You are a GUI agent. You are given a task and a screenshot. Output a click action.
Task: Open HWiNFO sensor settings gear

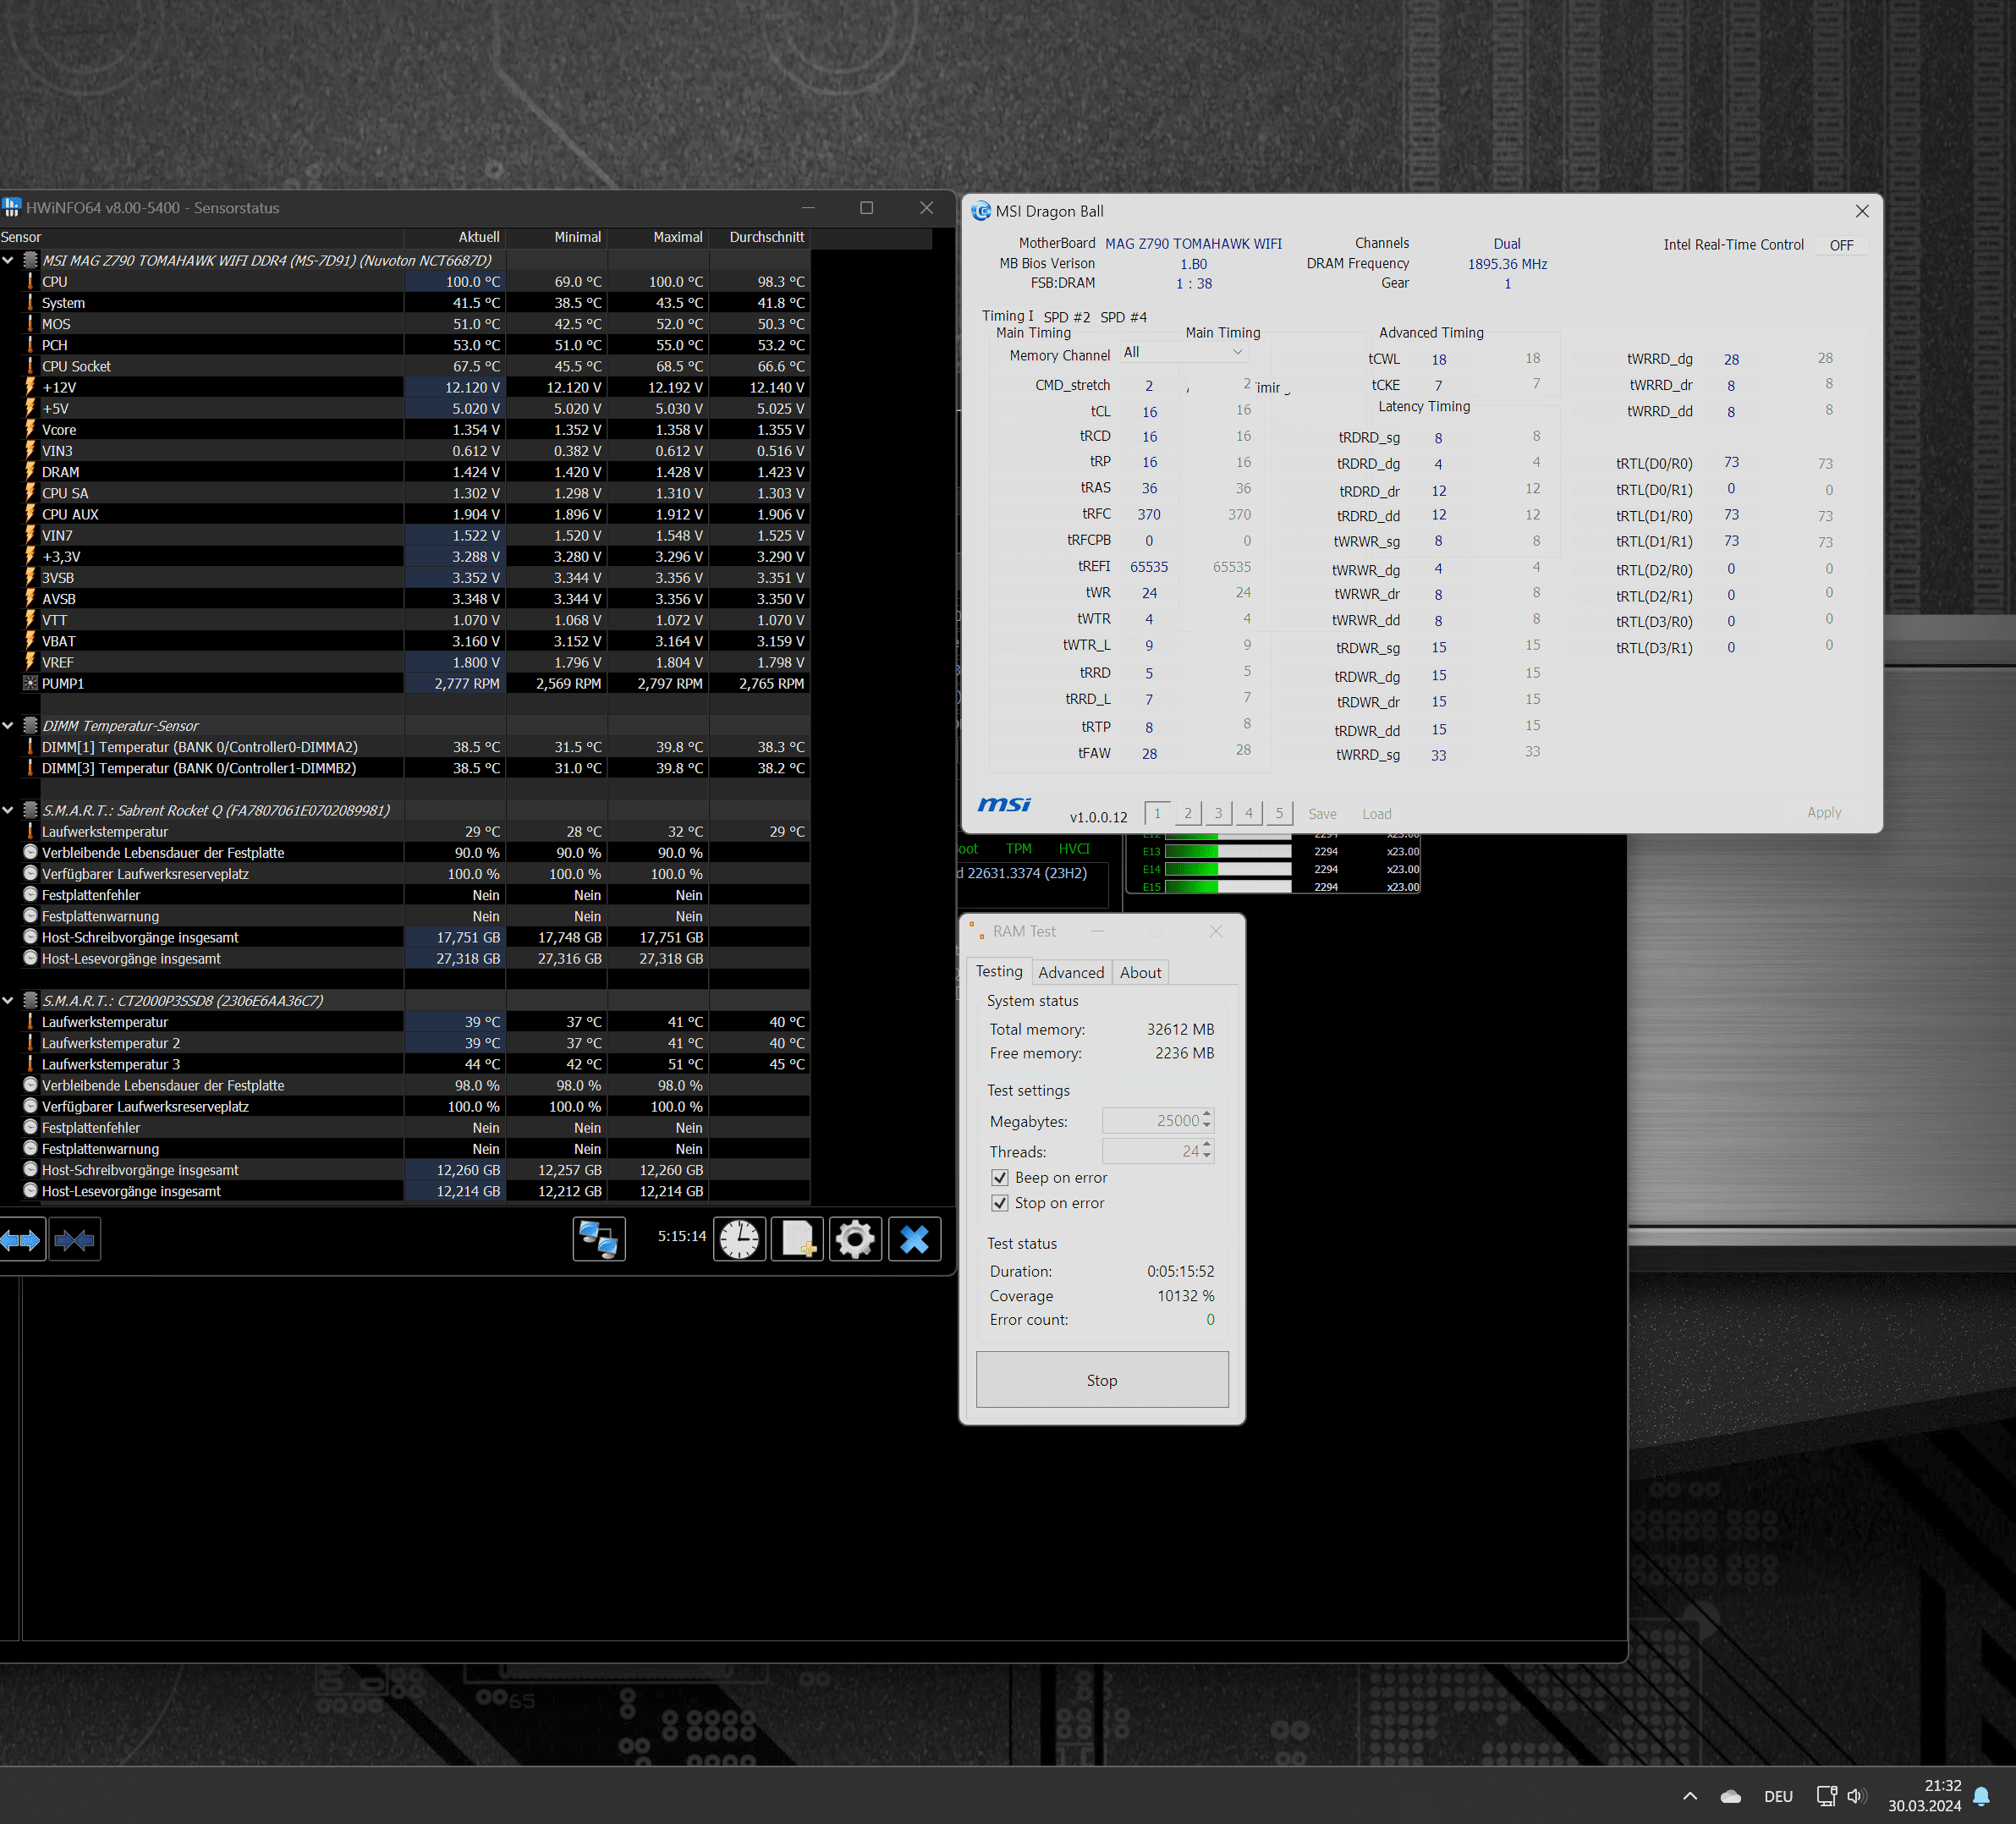click(855, 1240)
